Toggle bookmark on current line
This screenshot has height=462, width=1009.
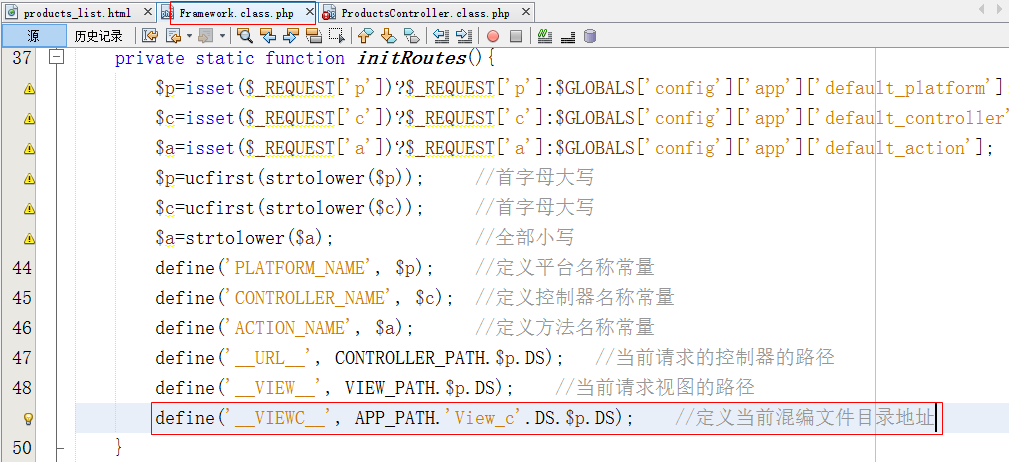coord(410,36)
